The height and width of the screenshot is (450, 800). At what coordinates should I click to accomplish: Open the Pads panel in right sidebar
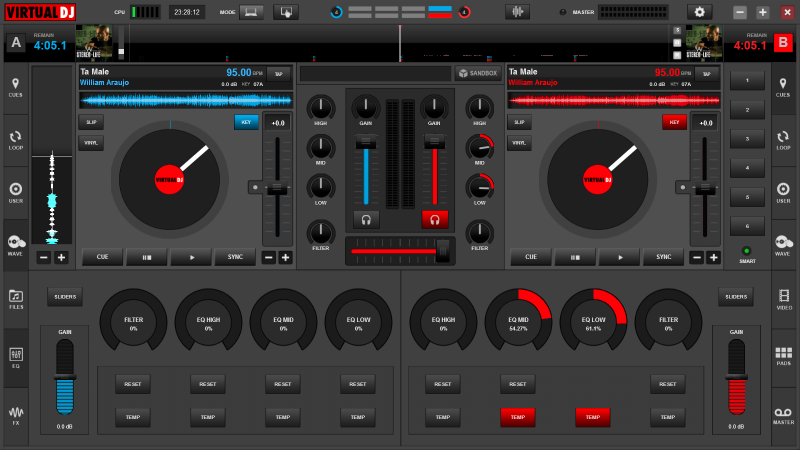point(783,355)
